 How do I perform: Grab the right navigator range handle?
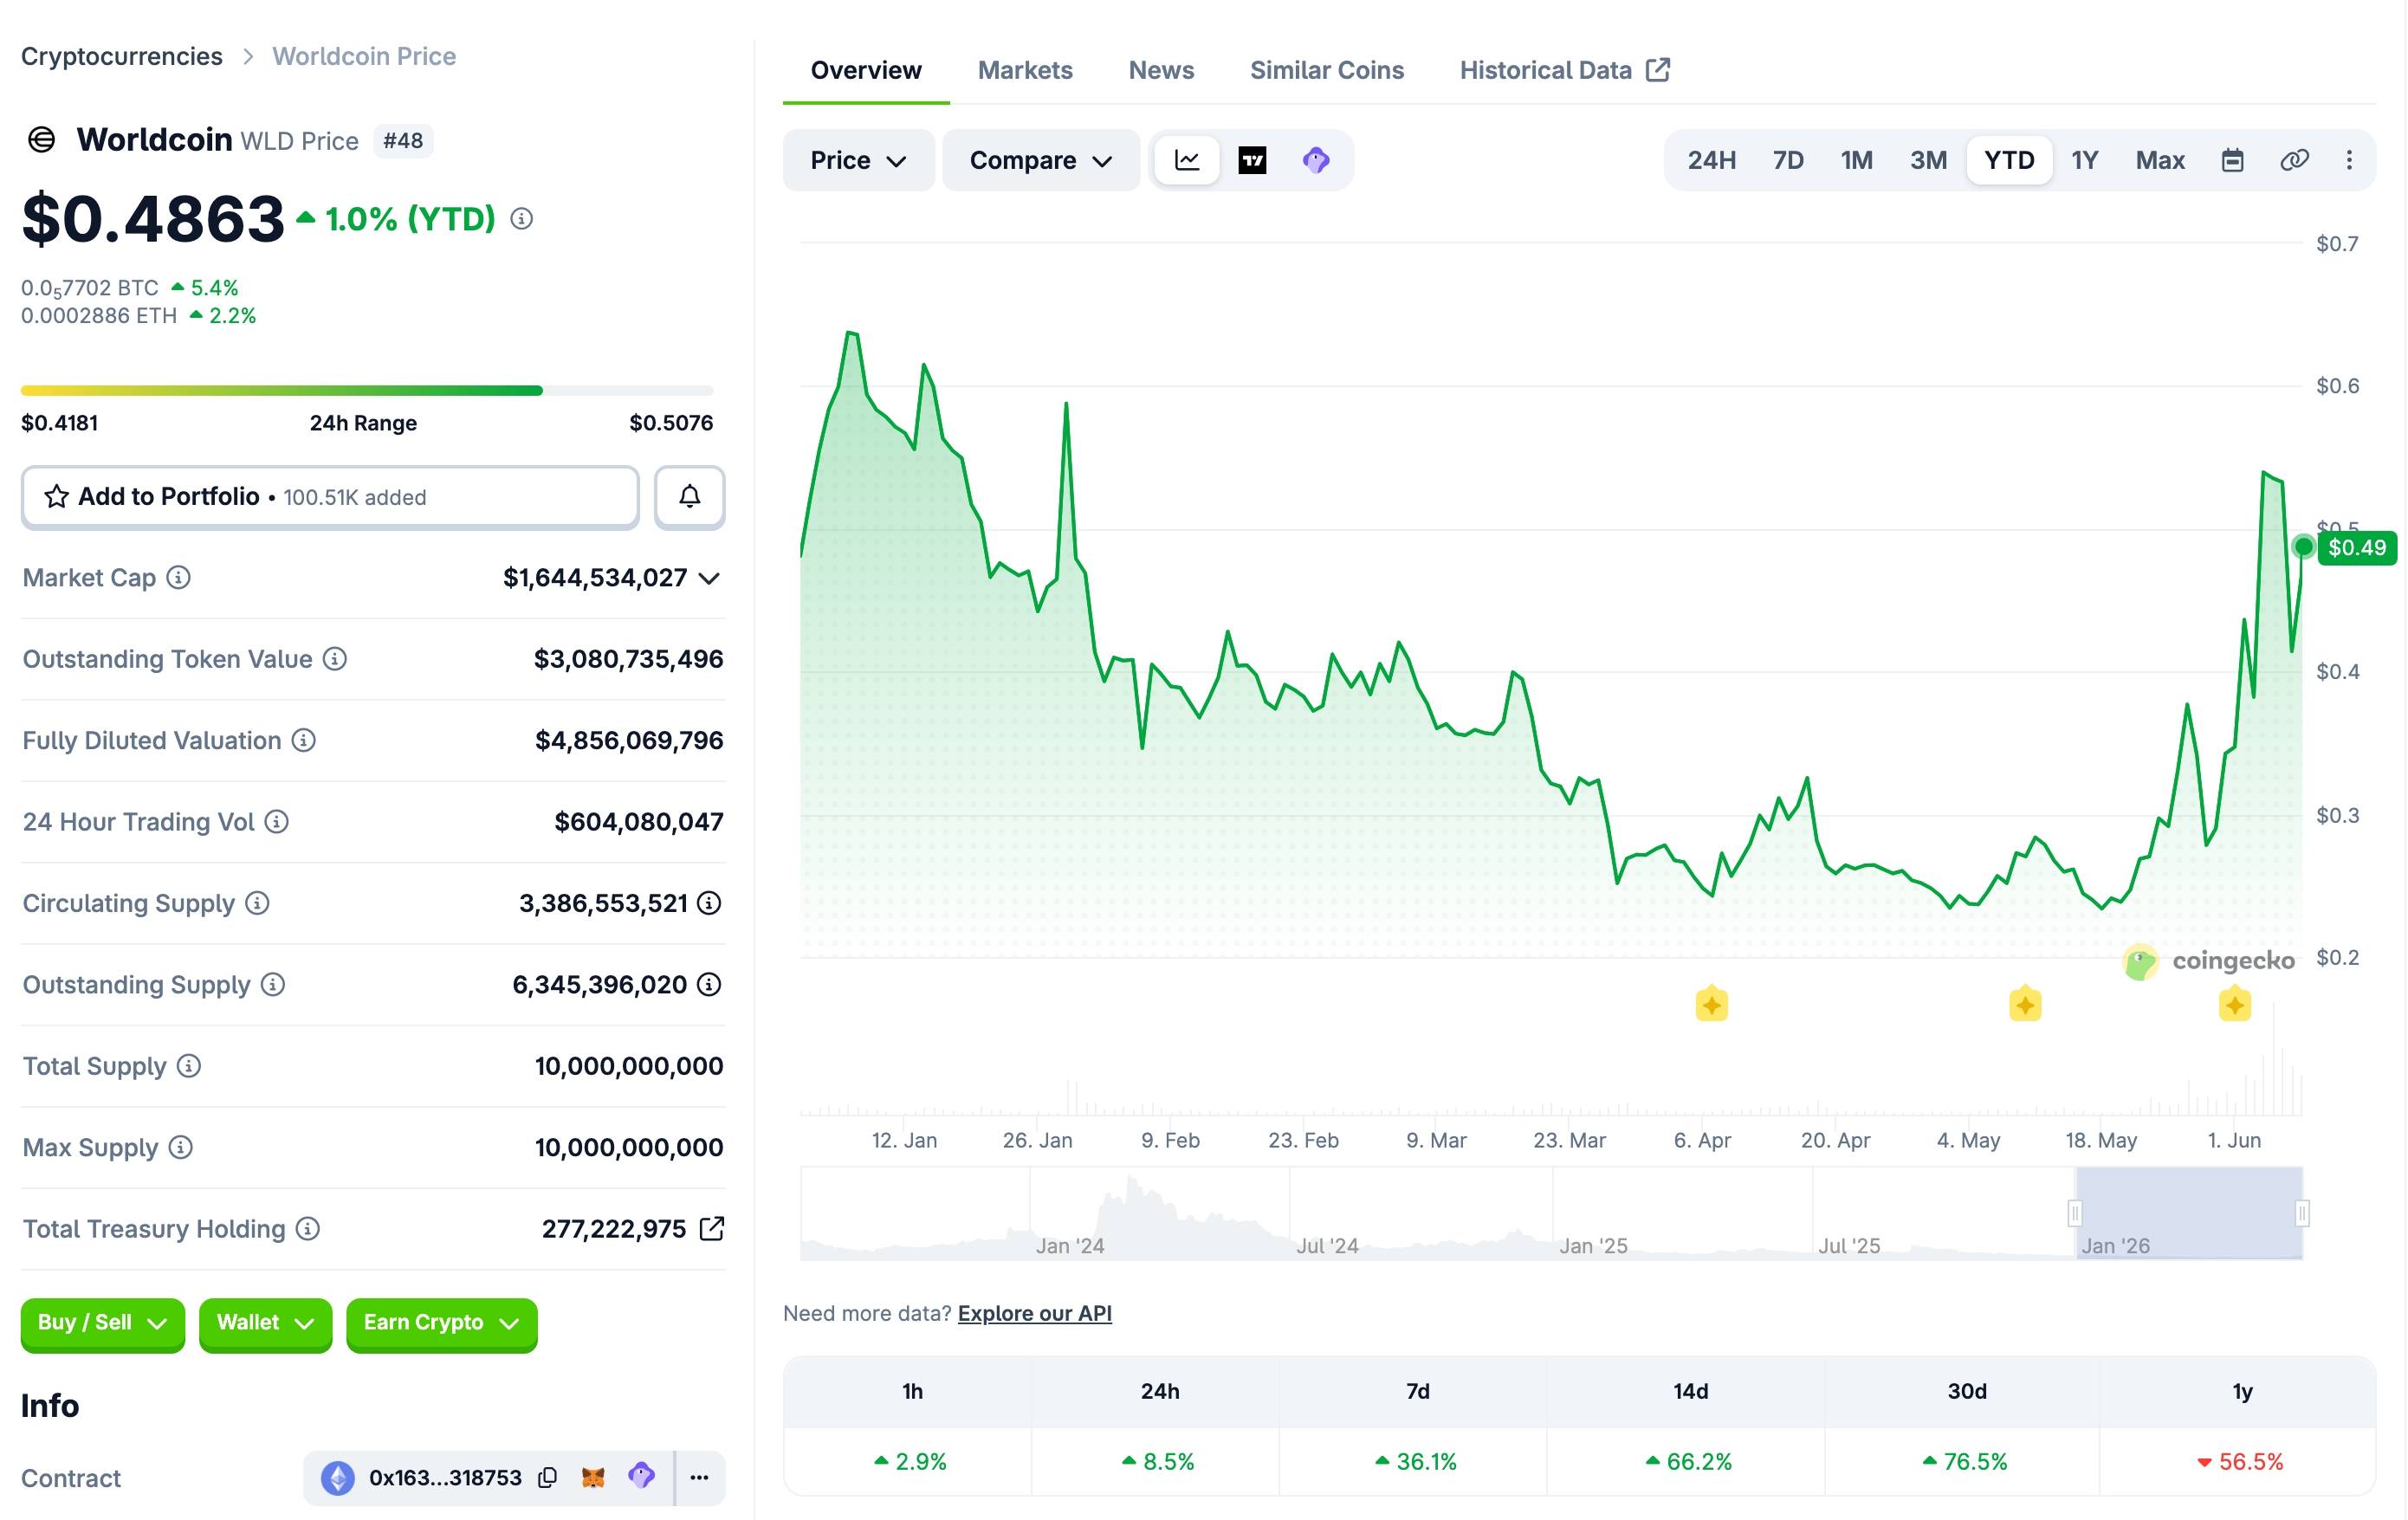pos(2302,1213)
